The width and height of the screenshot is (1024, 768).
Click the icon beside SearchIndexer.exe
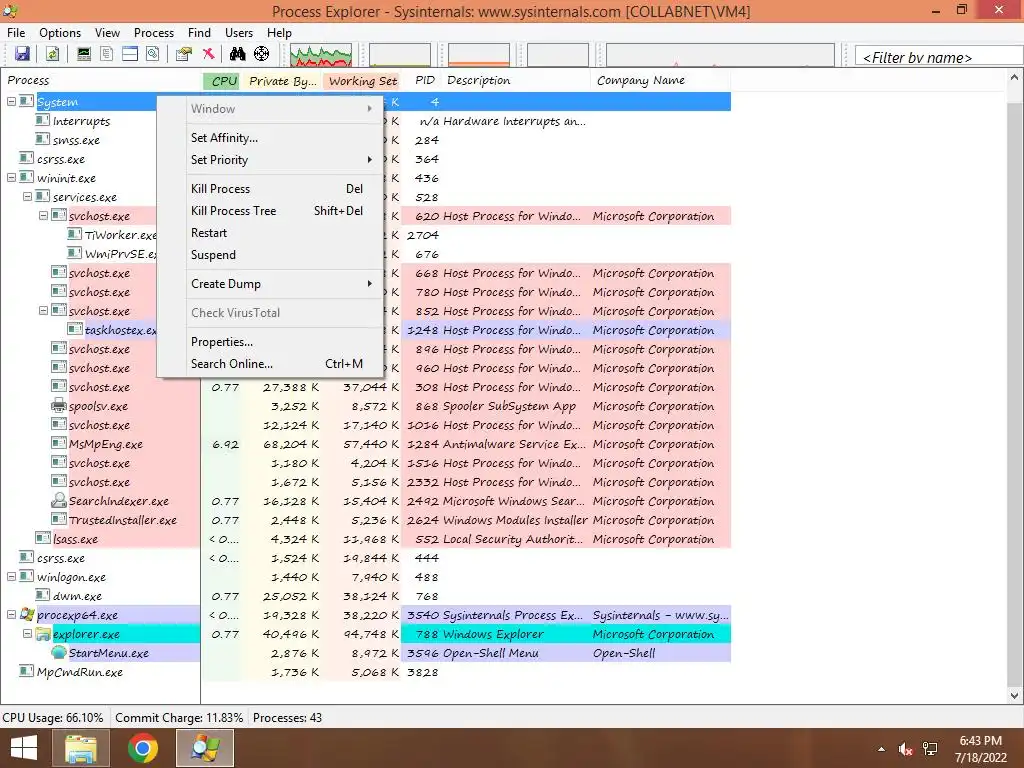[59, 501]
